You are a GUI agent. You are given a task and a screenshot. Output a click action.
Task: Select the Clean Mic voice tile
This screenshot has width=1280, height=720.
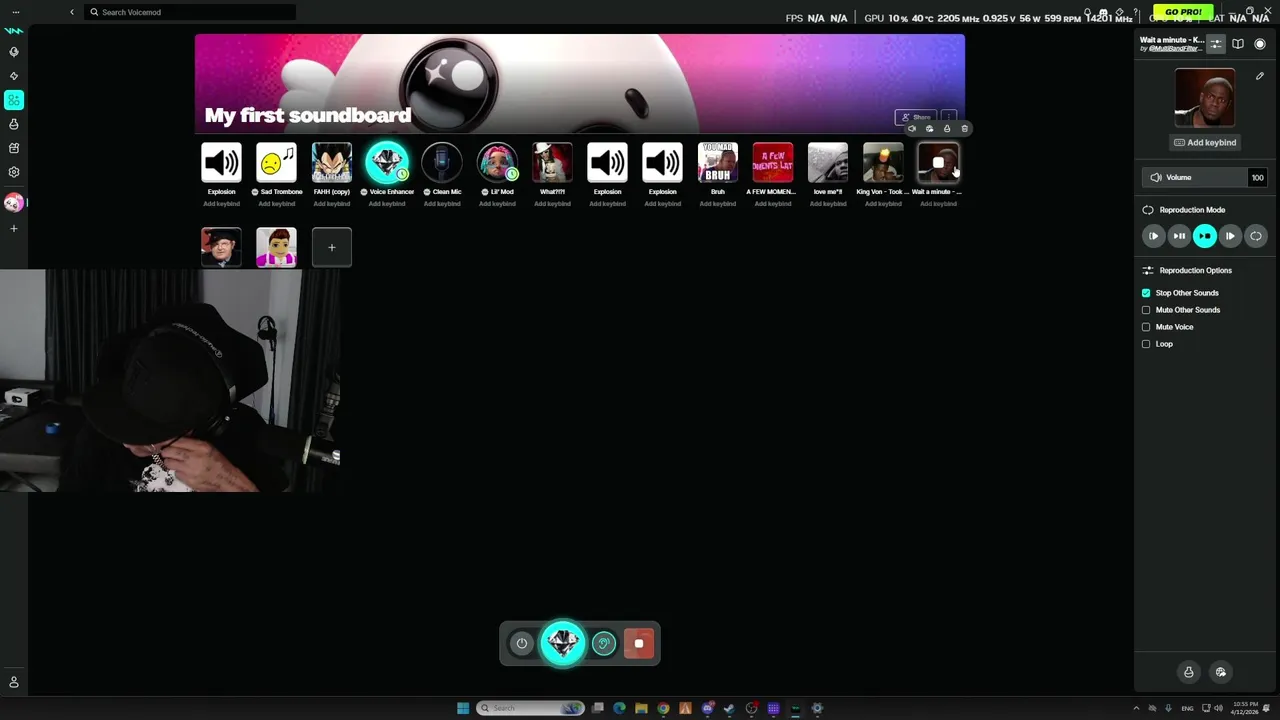point(441,163)
